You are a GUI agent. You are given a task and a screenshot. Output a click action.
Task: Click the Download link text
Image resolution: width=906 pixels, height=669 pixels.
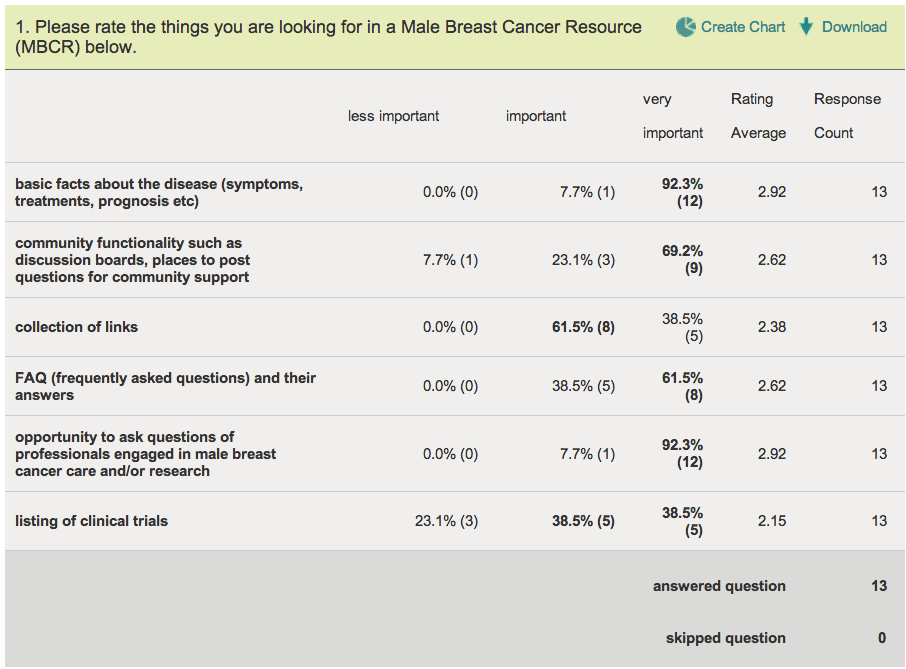(854, 27)
